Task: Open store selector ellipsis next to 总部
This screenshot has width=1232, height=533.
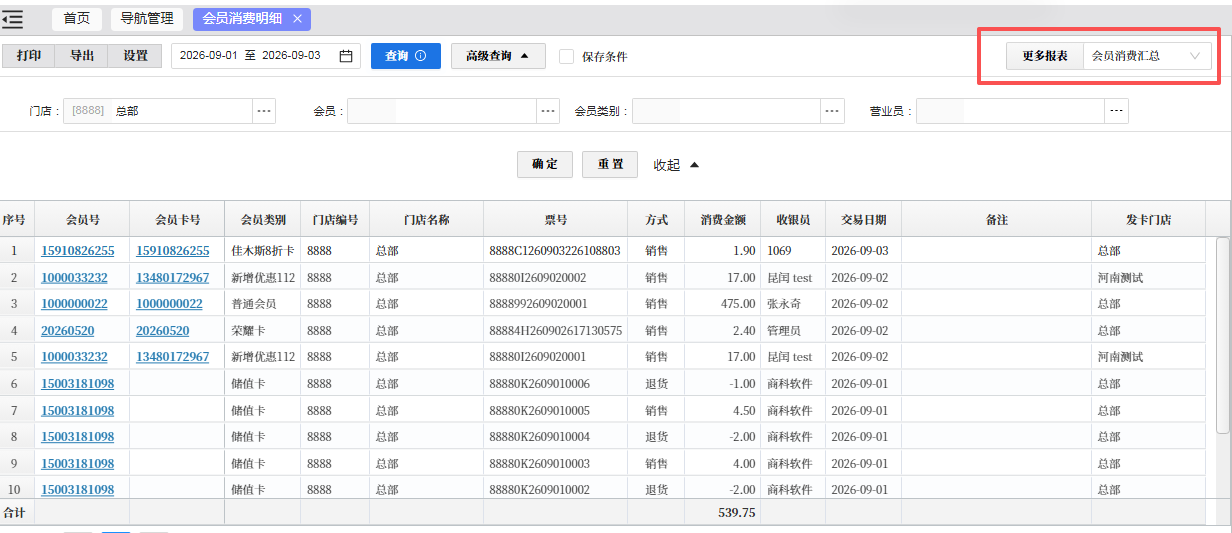Action: click(x=264, y=111)
